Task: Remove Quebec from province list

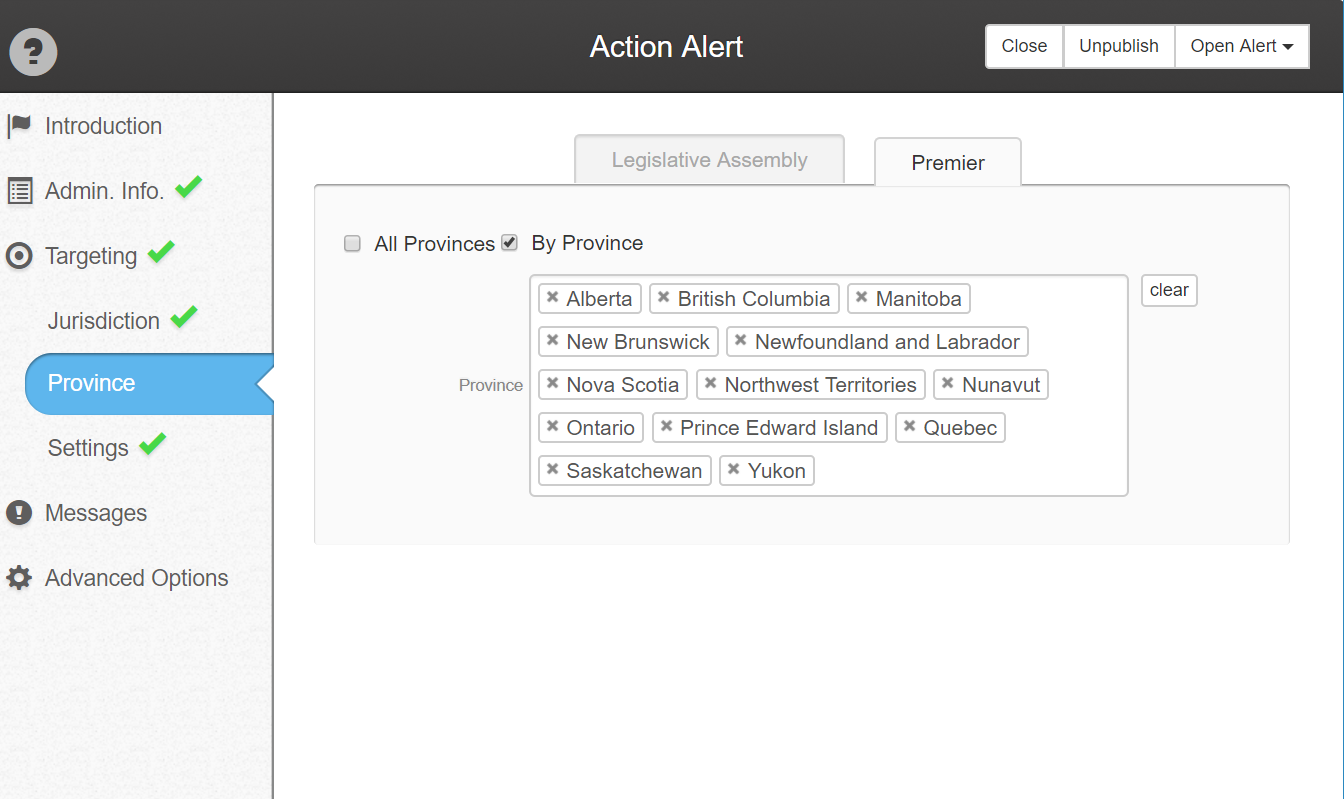Action: tap(909, 427)
